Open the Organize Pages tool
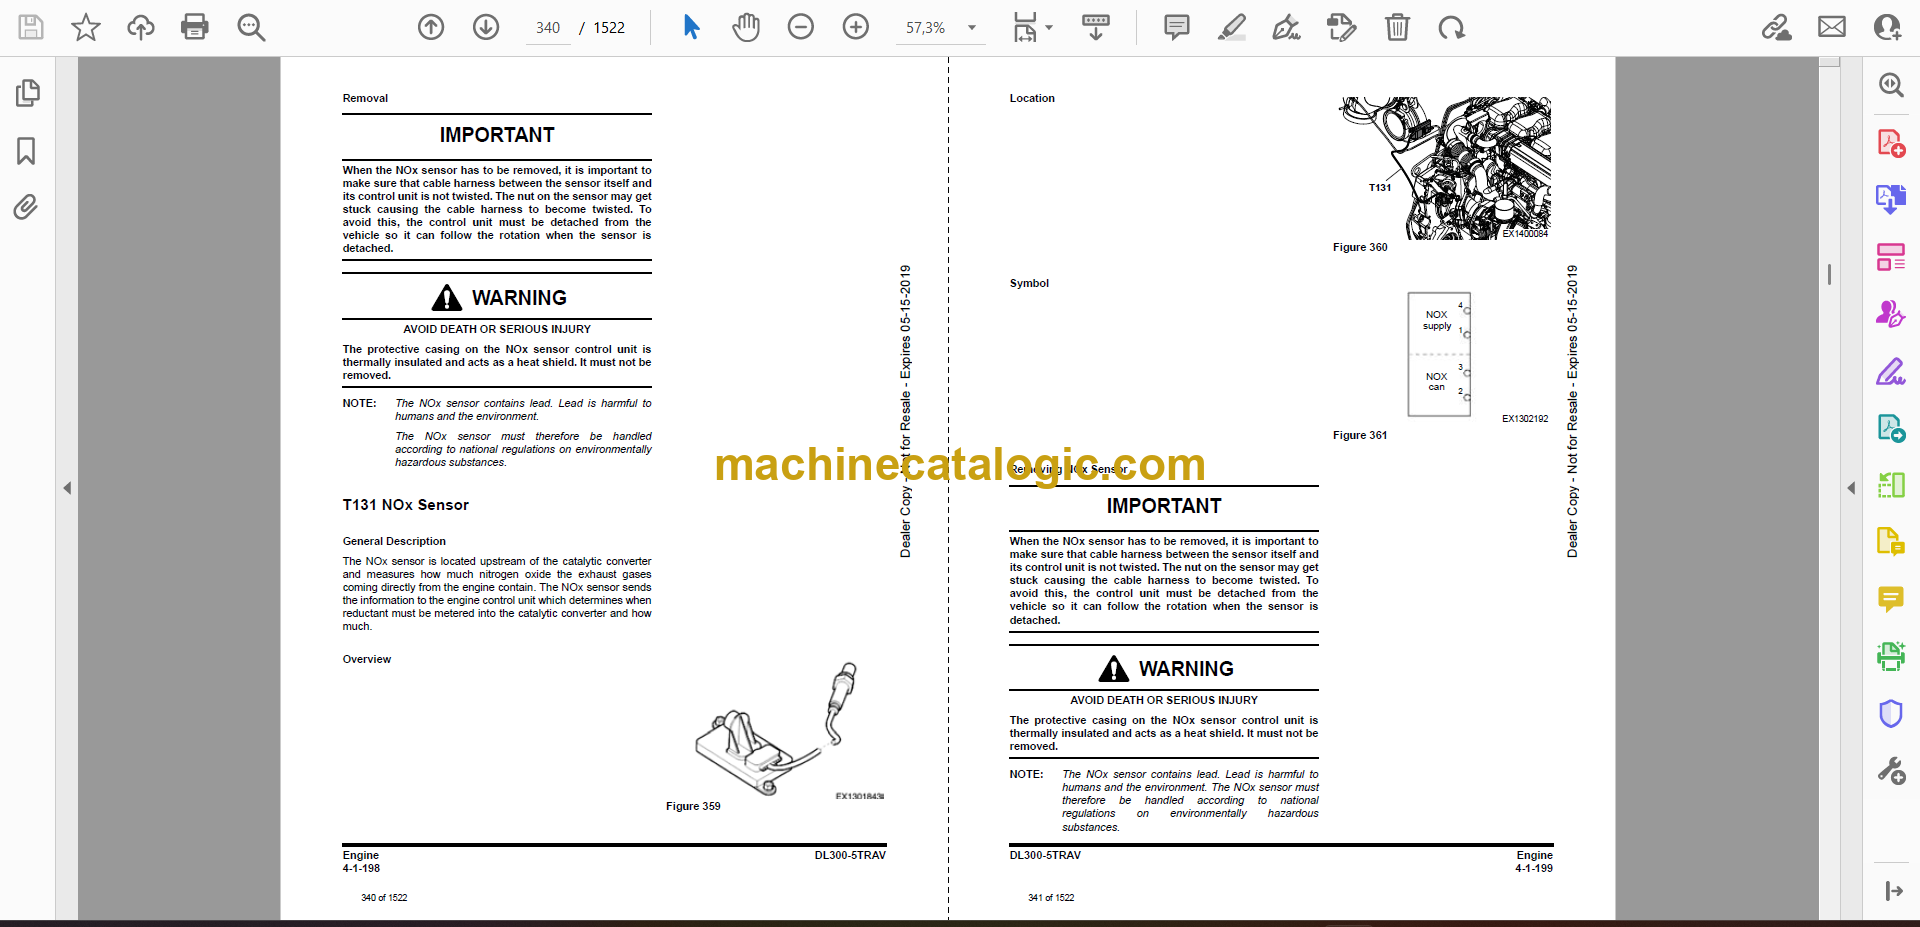The height and width of the screenshot is (927, 1920). (1891, 257)
